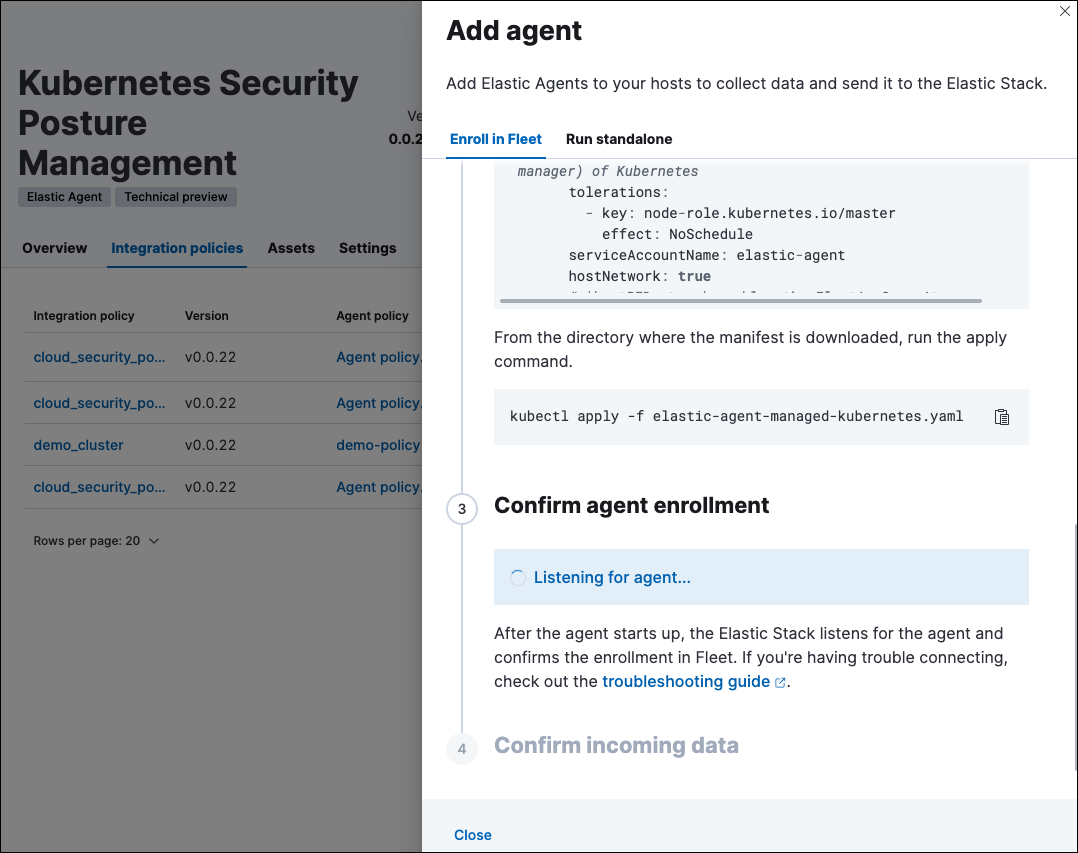The height and width of the screenshot is (853, 1078).
Task: Click the grayed step 4 circle indicator
Action: (461, 748)
